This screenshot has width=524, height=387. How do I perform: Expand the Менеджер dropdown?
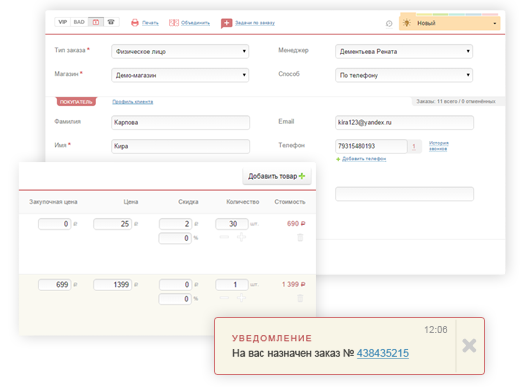coord(404,51)
